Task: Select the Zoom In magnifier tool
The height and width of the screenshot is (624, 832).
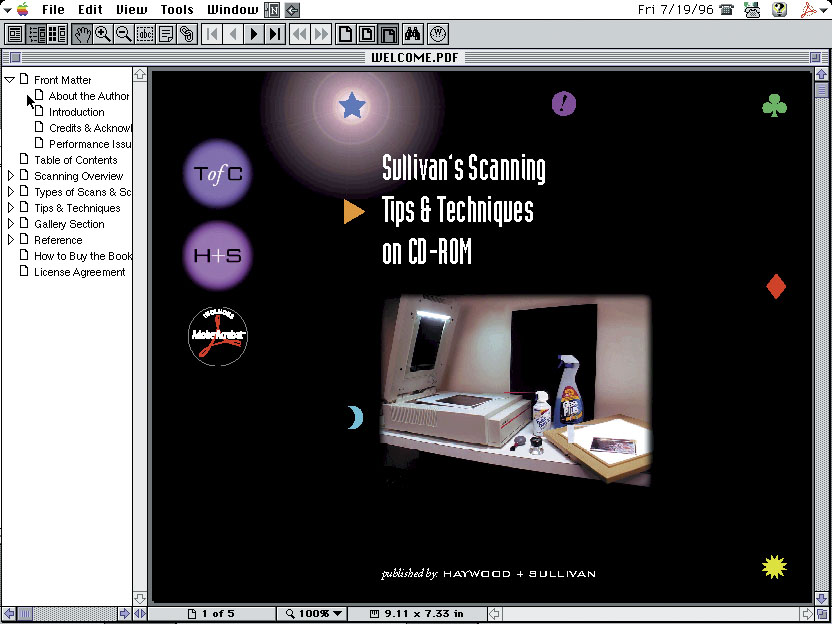Action: coord(103,34)
